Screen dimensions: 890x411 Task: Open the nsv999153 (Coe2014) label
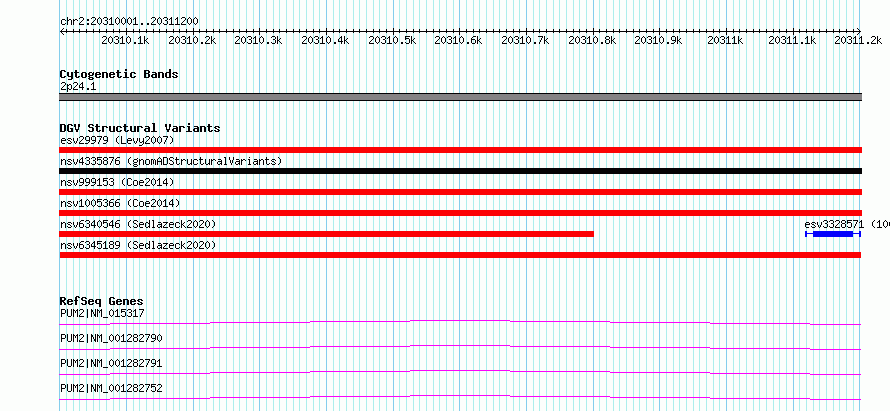(117, 182)
